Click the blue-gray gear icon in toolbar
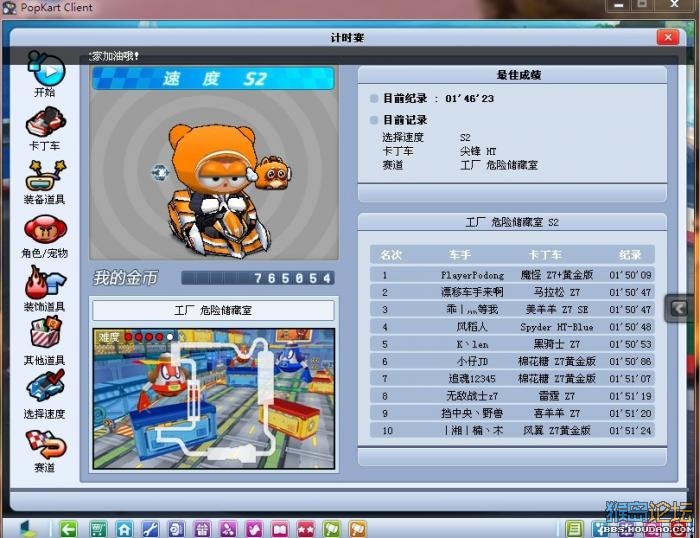 coord(176,530)
